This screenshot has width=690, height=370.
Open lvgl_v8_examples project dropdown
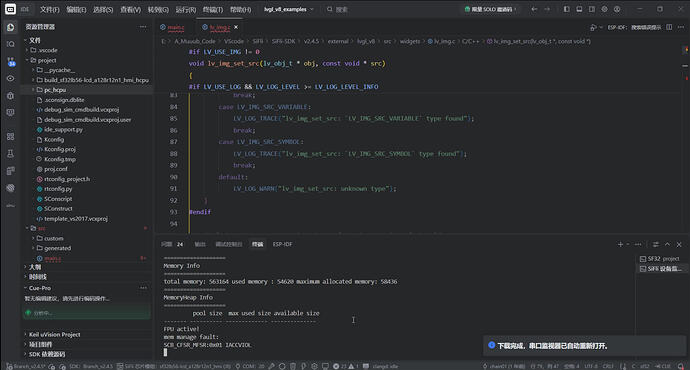pos(289,9)
